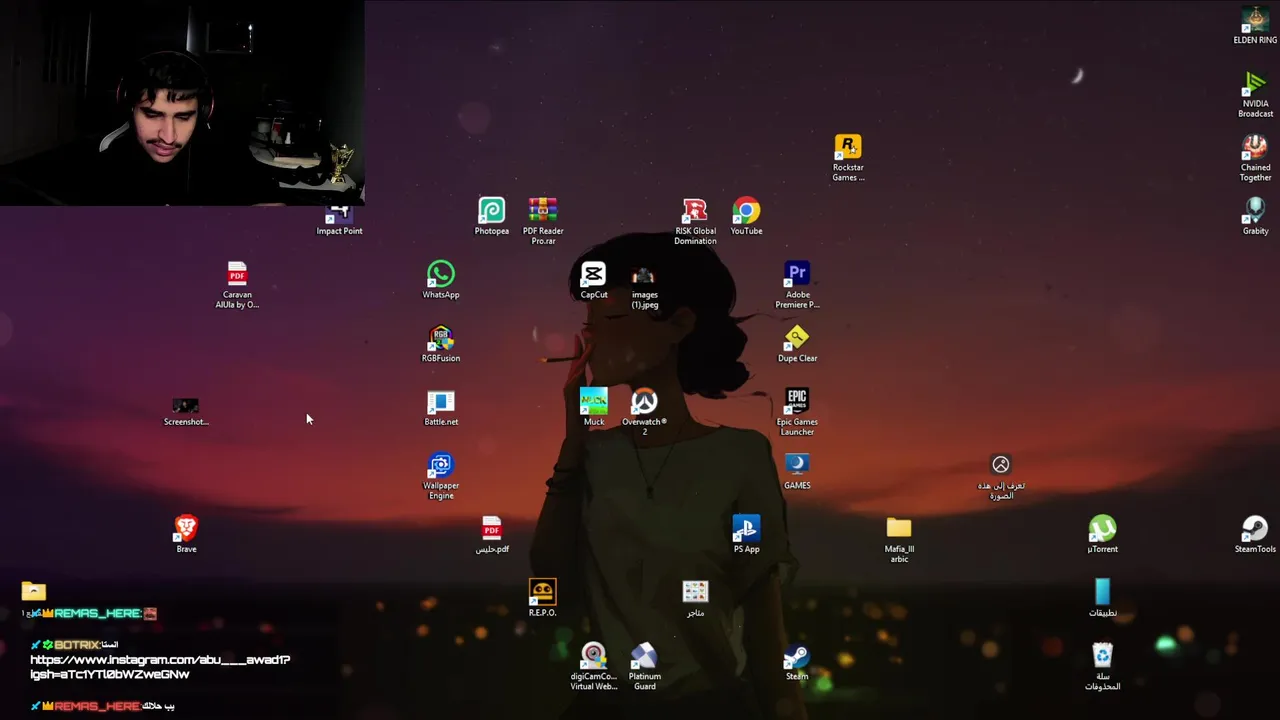
Task: Launch µTorrent from desktop
Action: [1102, 535]
